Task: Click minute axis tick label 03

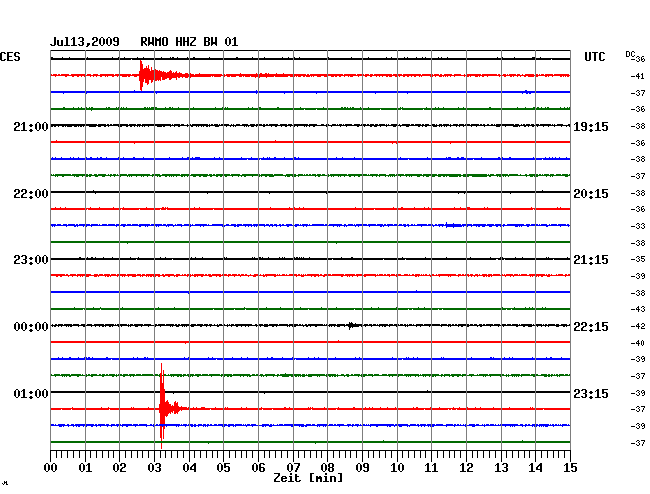Action: point(154,468)
